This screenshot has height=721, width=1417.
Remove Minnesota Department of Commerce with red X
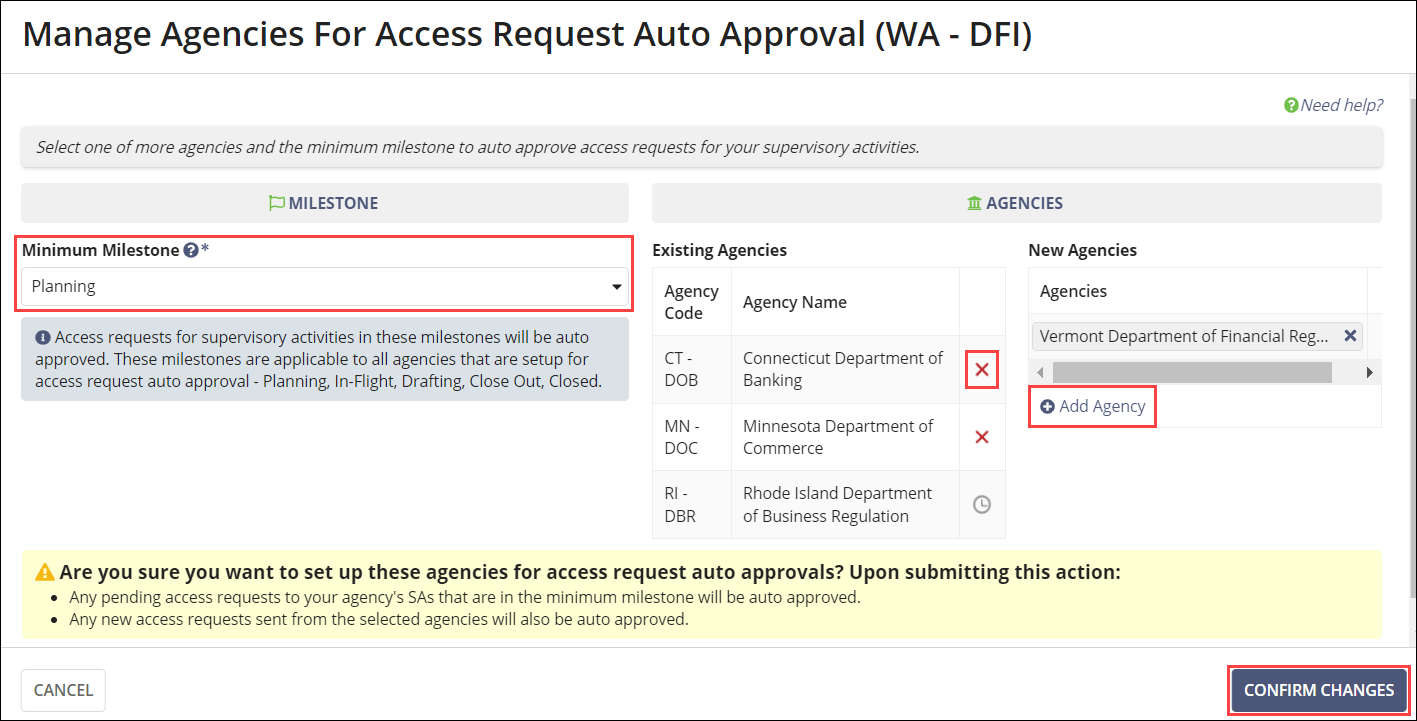pos(981,436)
